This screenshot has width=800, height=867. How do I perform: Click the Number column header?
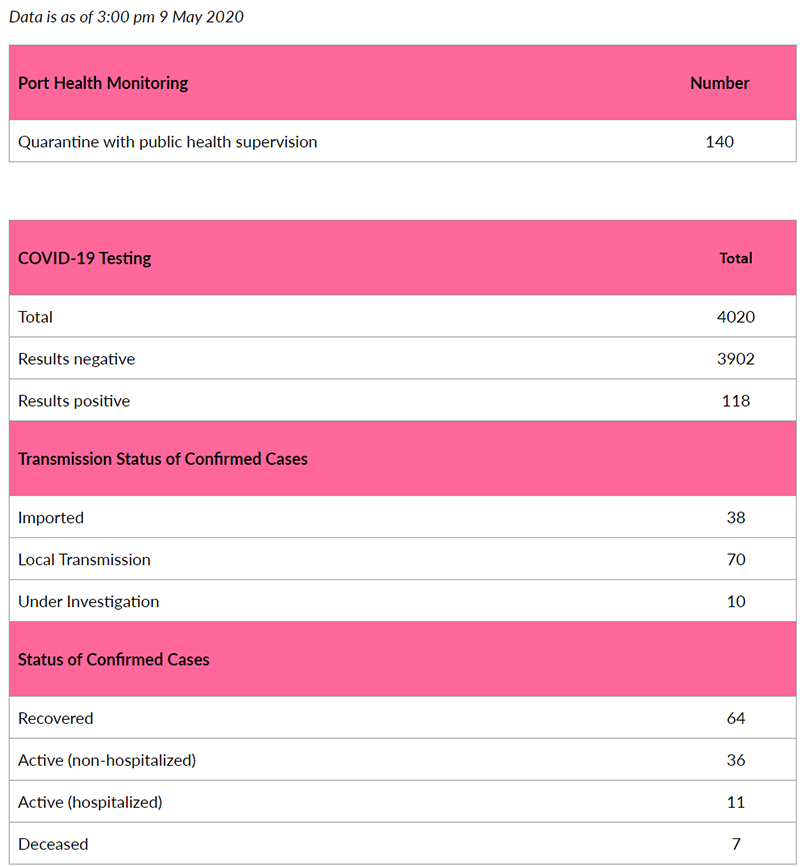[719, 83]
